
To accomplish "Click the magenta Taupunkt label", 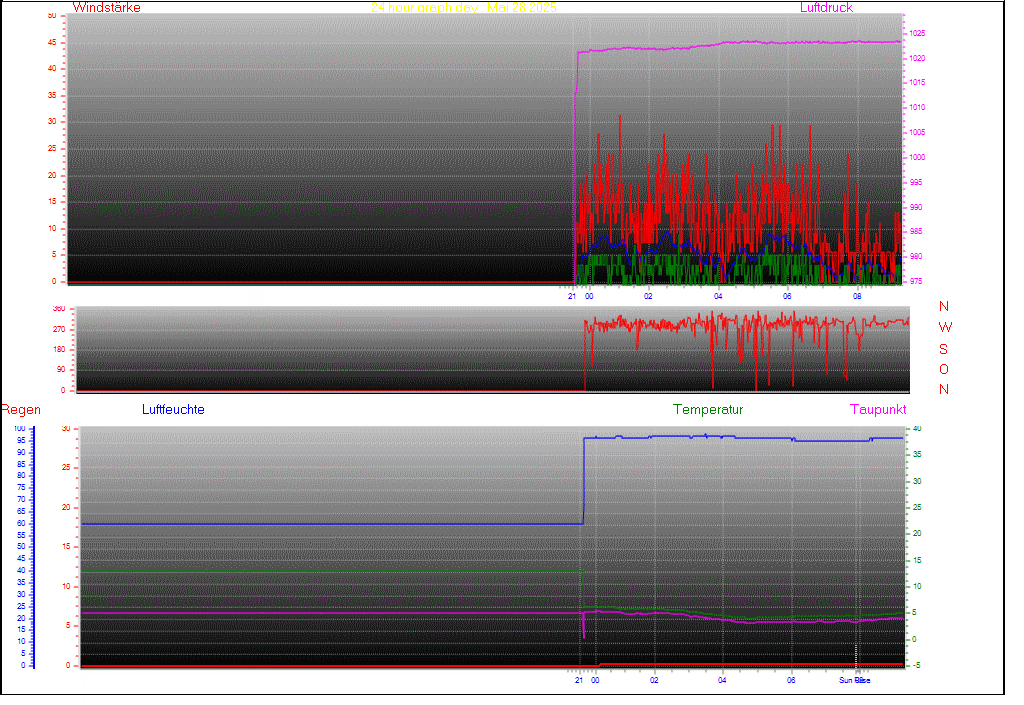I will [x=878, y=410].
